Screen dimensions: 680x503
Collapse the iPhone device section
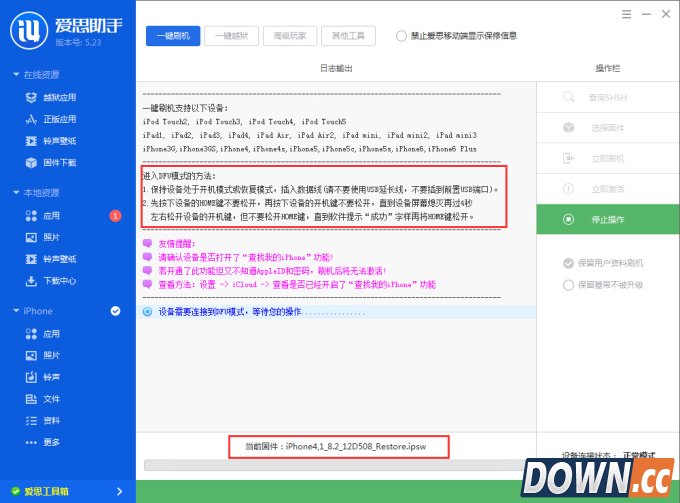(14, 311)
